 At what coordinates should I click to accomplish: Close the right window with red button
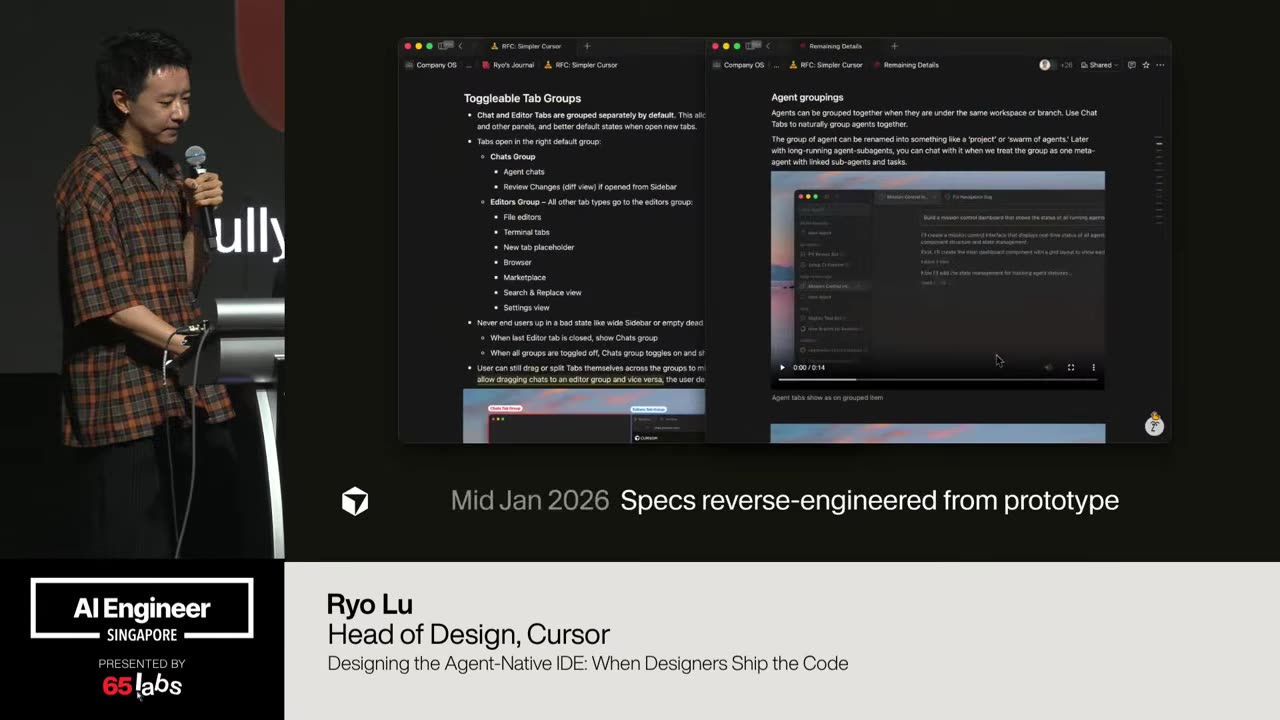(715, 46)
